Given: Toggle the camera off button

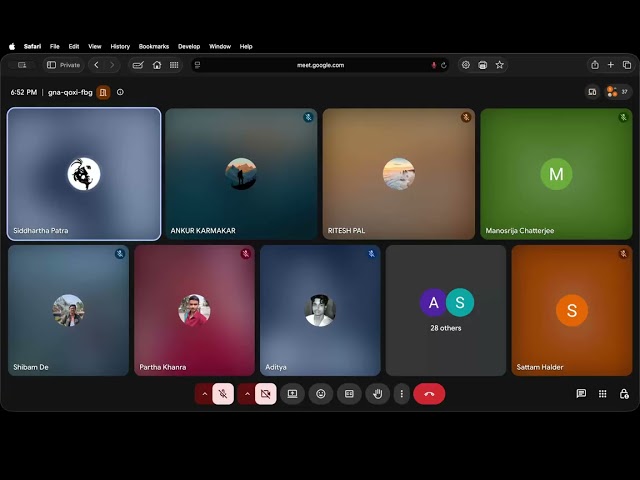Looking at the screenshot, I should point(266,394).
